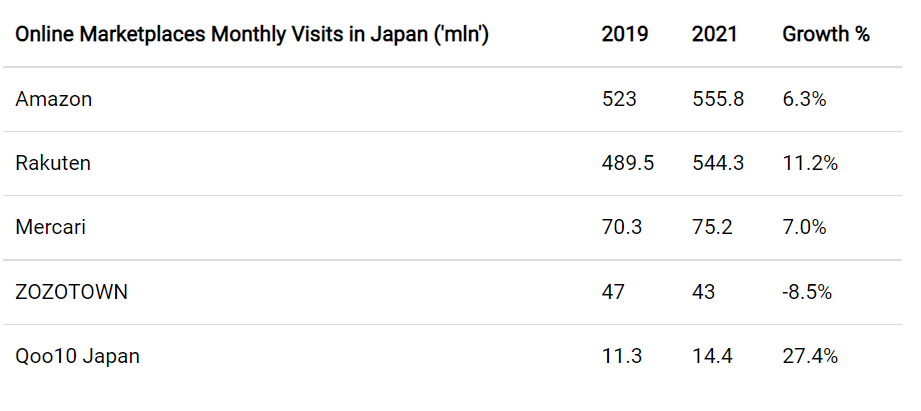Click Qoo10 Japan's 2021 value 14.4
The image size is (921, 411).
click(712, 356)
